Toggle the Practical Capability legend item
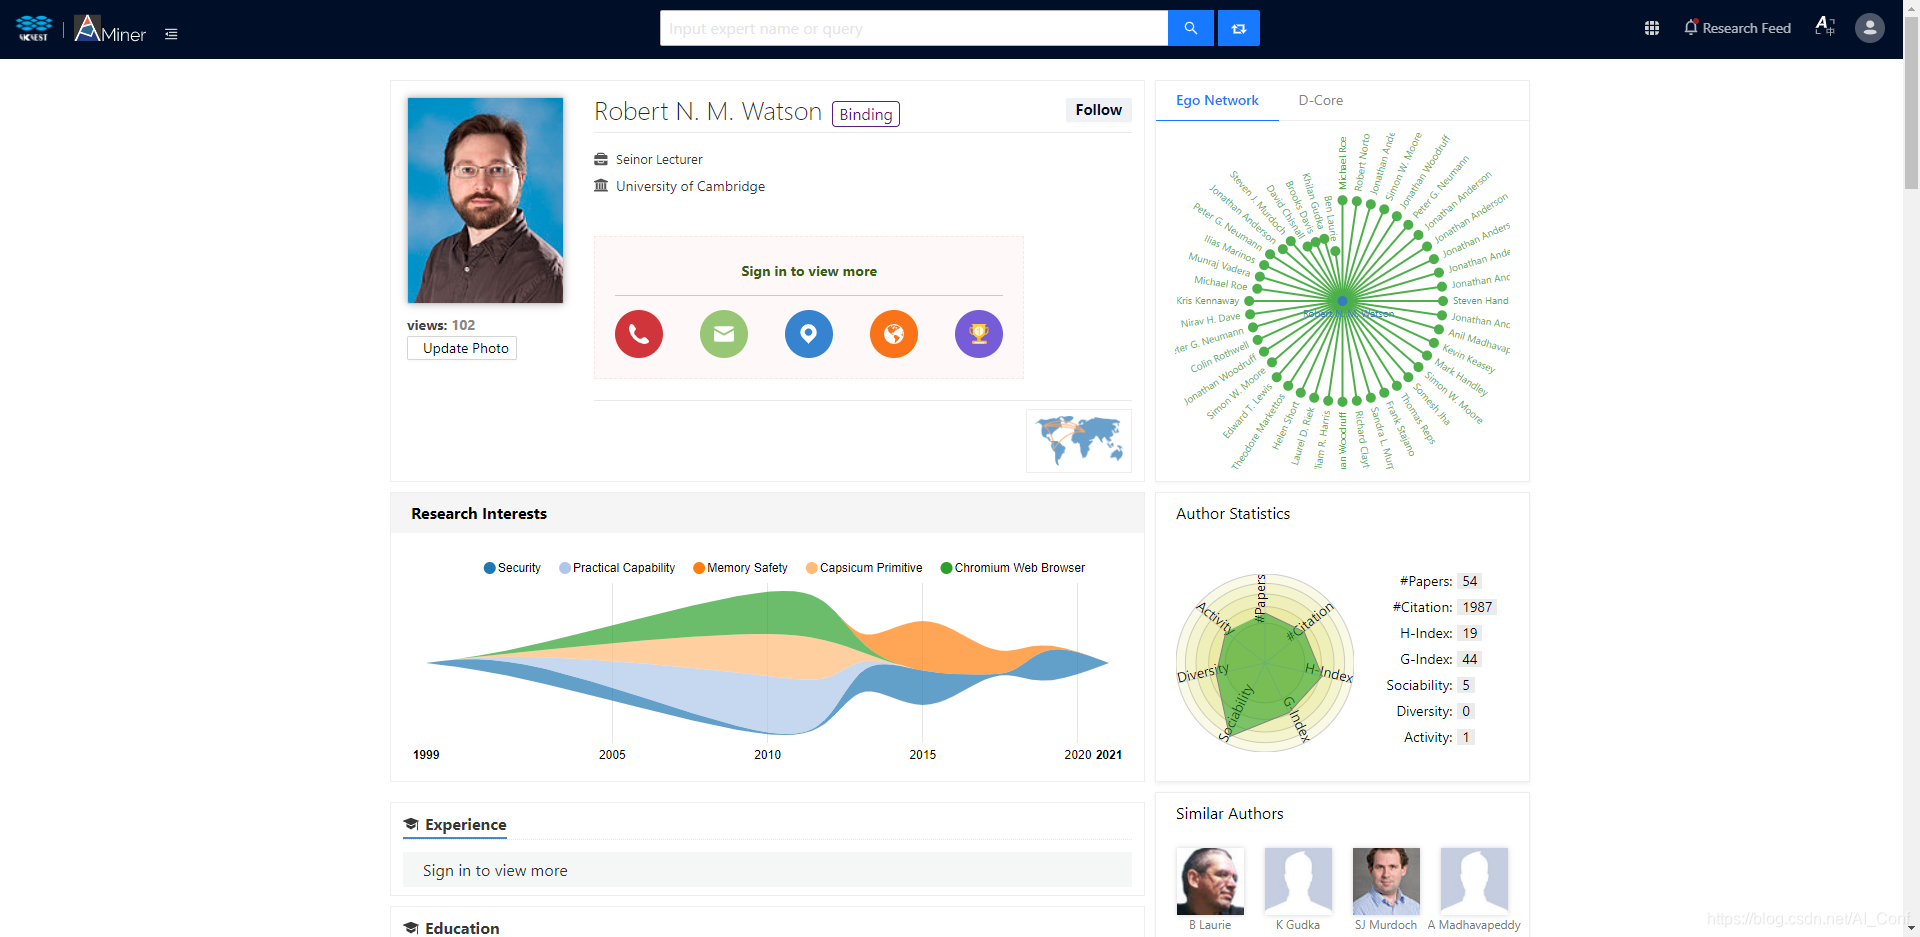This screenshot has height=937, width=1920. [617, 568]
